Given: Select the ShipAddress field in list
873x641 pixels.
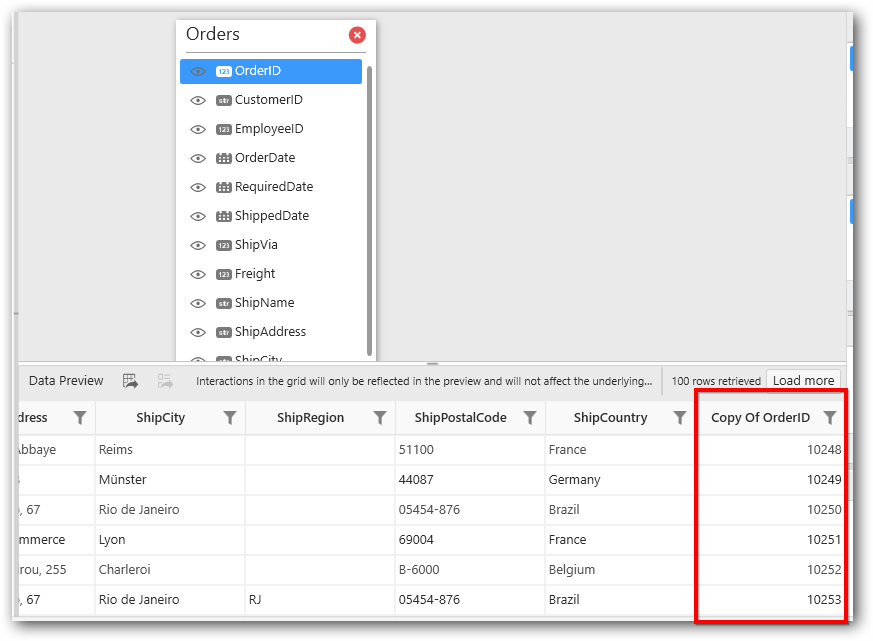Looking at the screenshot, I should [x=270, y=332].
